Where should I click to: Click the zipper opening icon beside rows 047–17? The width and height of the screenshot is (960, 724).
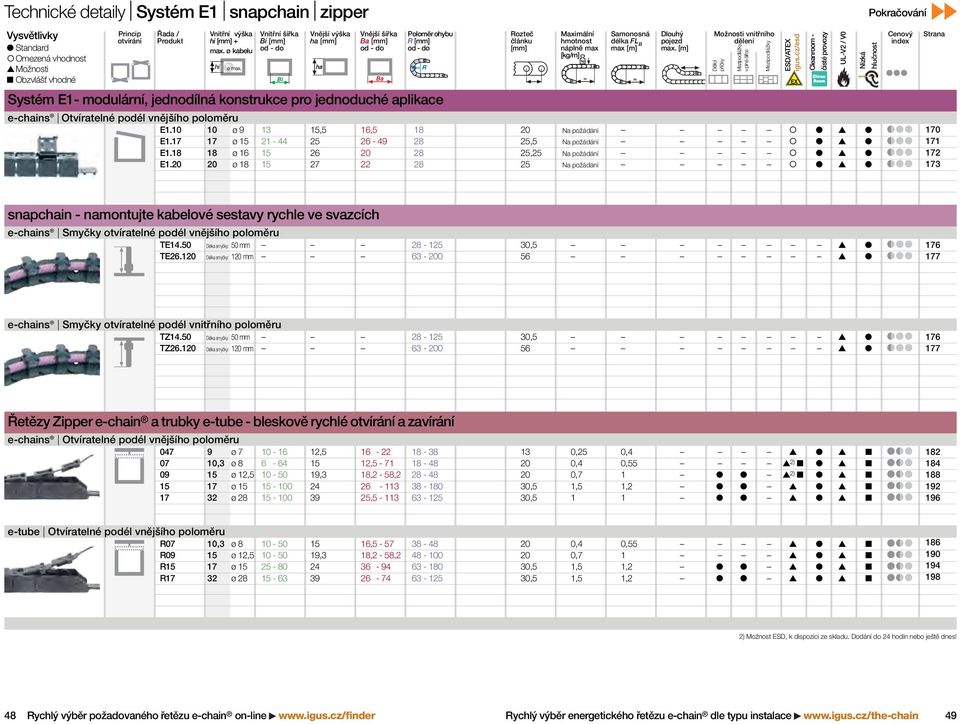pos(129,467)
